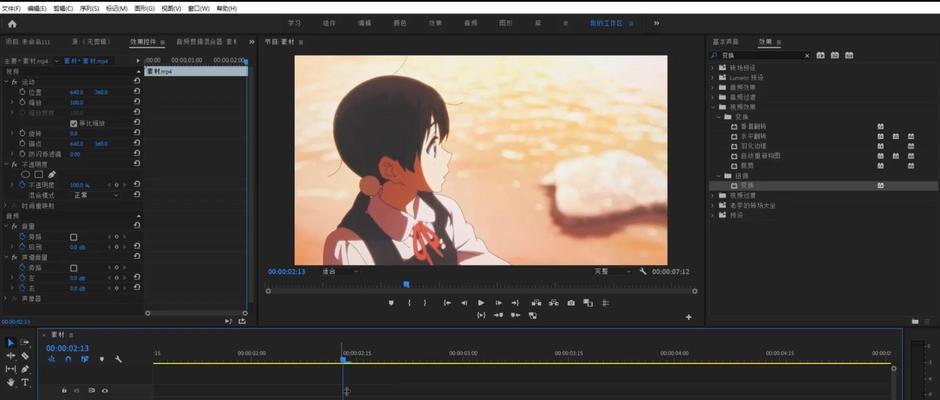Select the Hand tool
940x400 pixels.
pos(11,382)
